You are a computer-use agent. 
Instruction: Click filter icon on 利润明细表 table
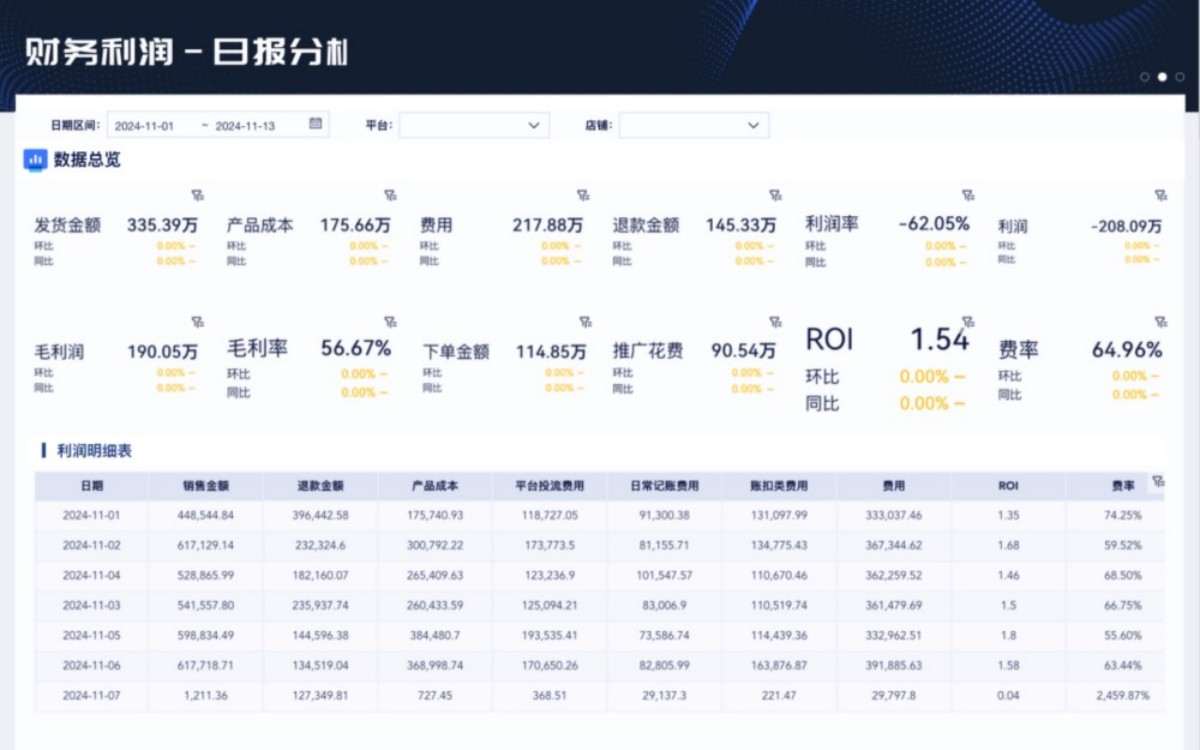tap(1158, 481)
